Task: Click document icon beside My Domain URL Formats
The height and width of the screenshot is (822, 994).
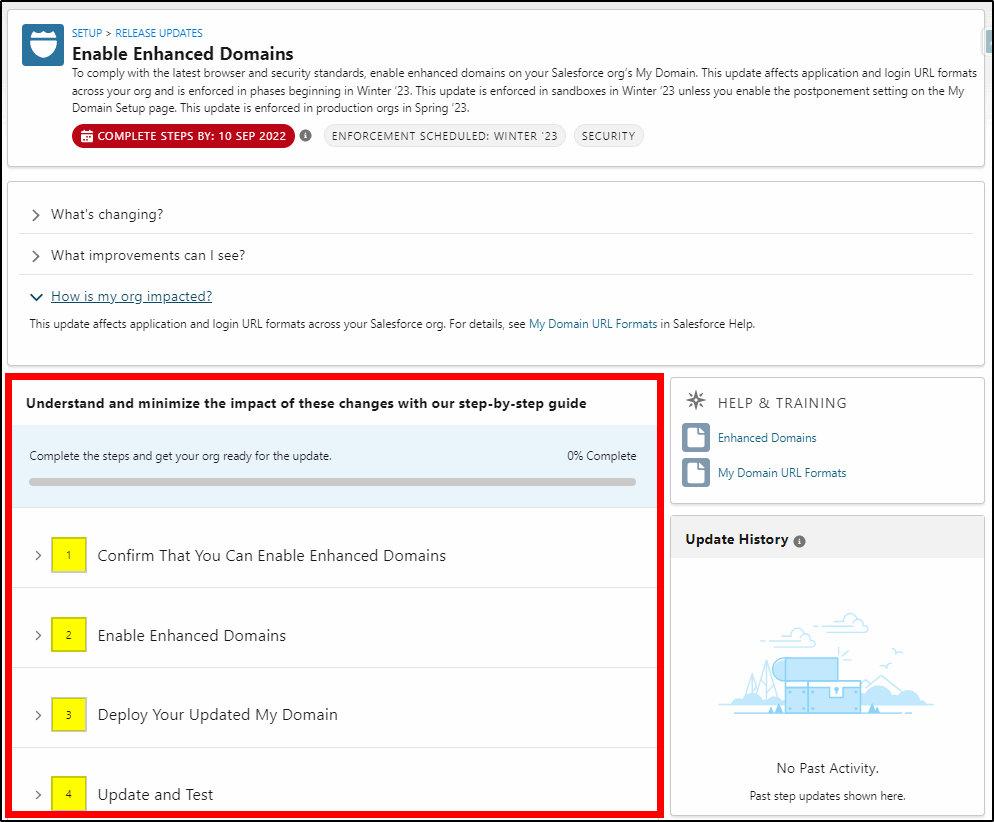Action: tap(696, 473)
